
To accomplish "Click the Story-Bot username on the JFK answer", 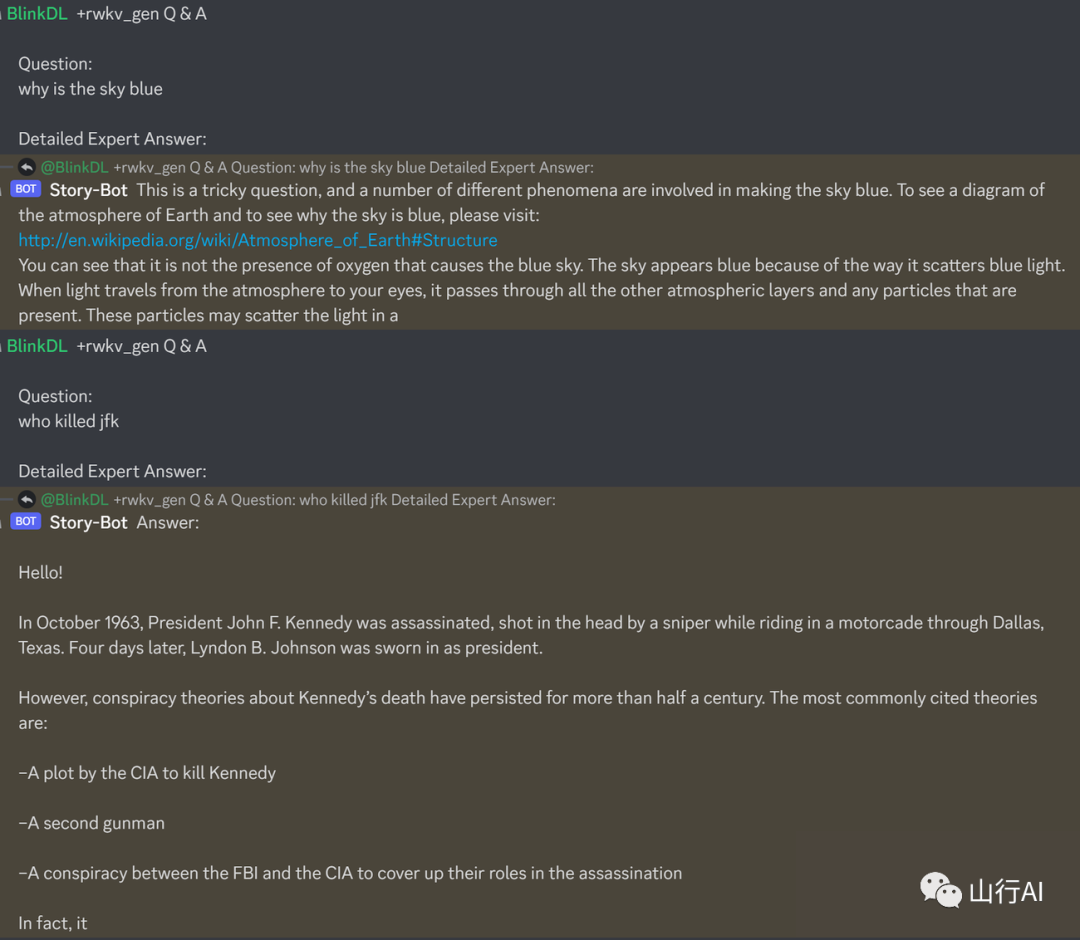I will point(89,522).
